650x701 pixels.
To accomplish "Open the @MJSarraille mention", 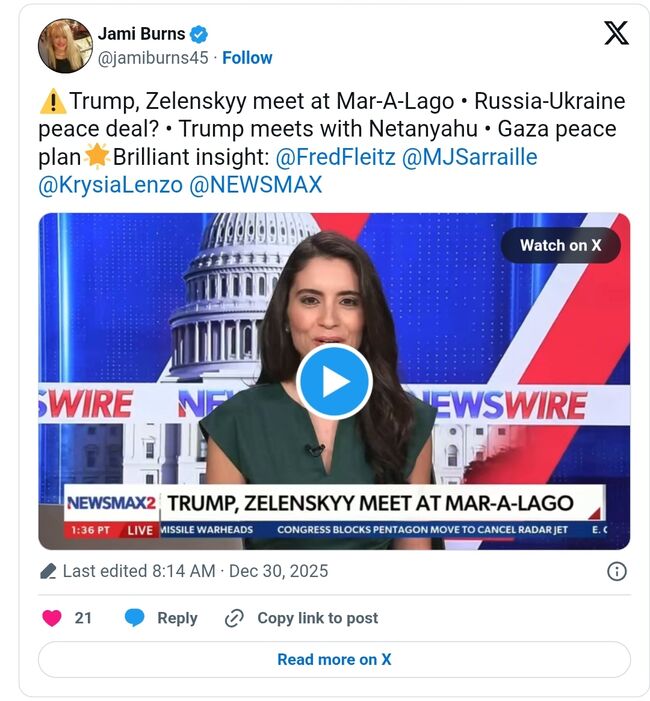I will point(470,157).
